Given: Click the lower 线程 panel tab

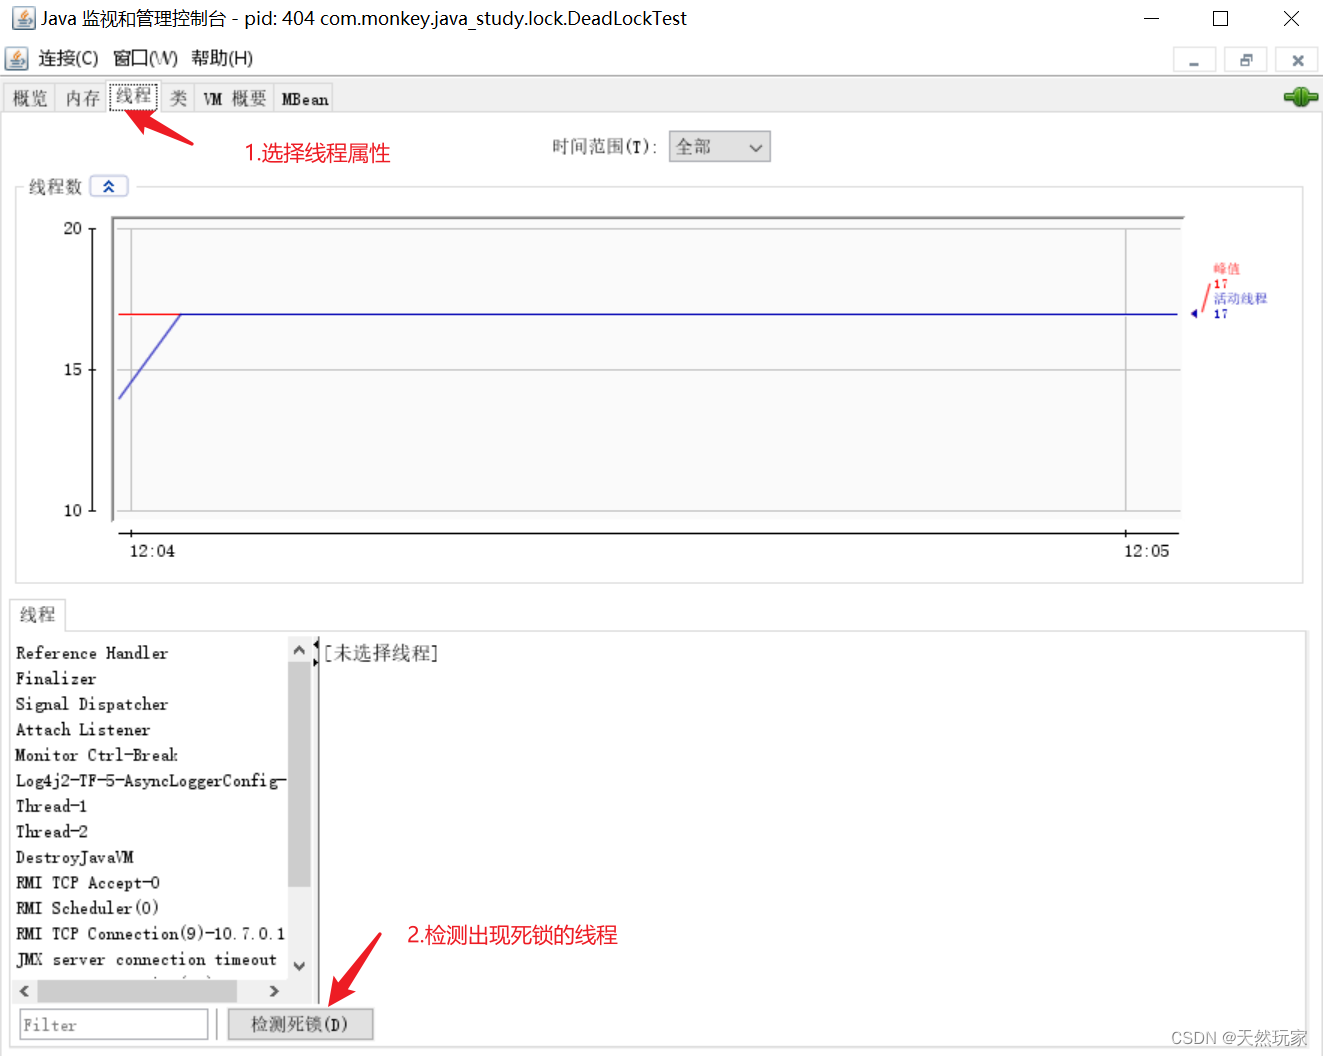Looking at the screenshot, I should click(x=38, y=614).
